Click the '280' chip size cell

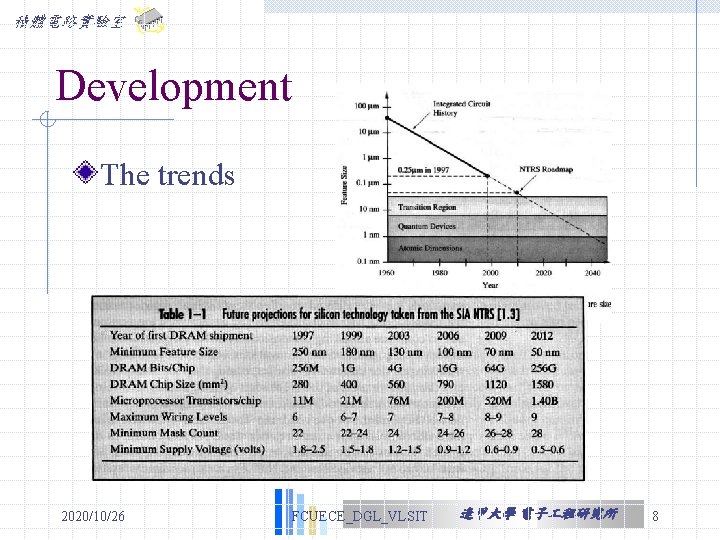point(300,384)
